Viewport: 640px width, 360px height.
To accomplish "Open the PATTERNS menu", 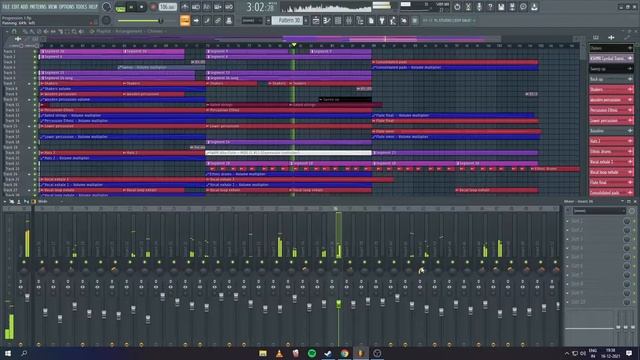I will pos(38,7).
